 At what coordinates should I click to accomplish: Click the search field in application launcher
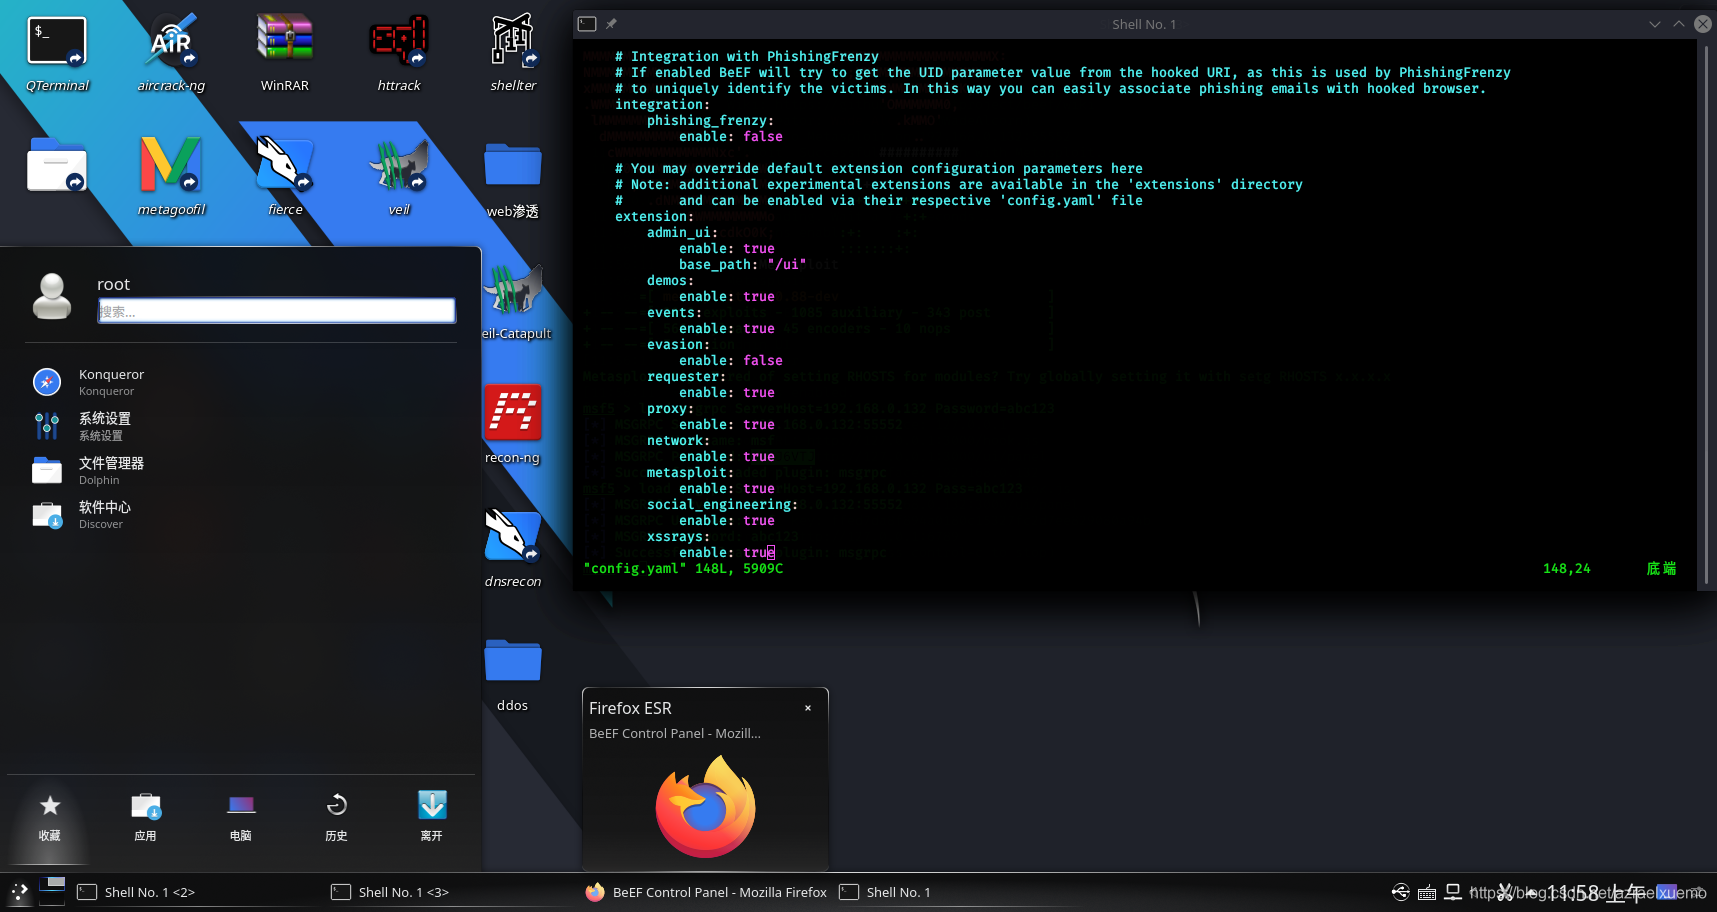point(277,311)
